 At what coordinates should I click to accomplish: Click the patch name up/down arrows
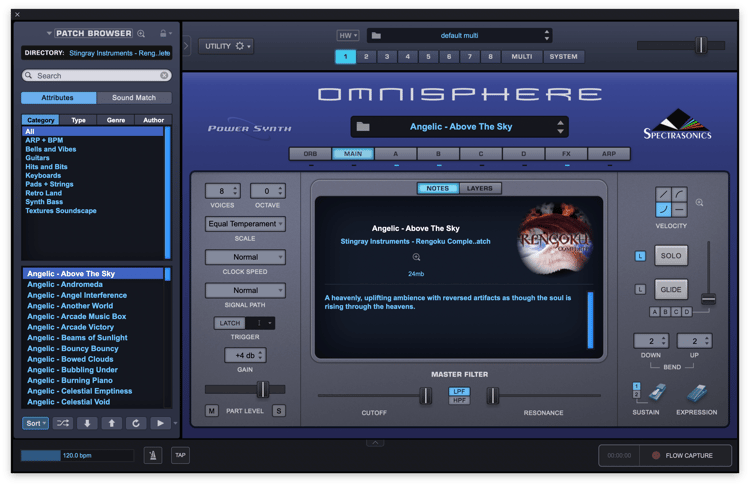point(560,127)
